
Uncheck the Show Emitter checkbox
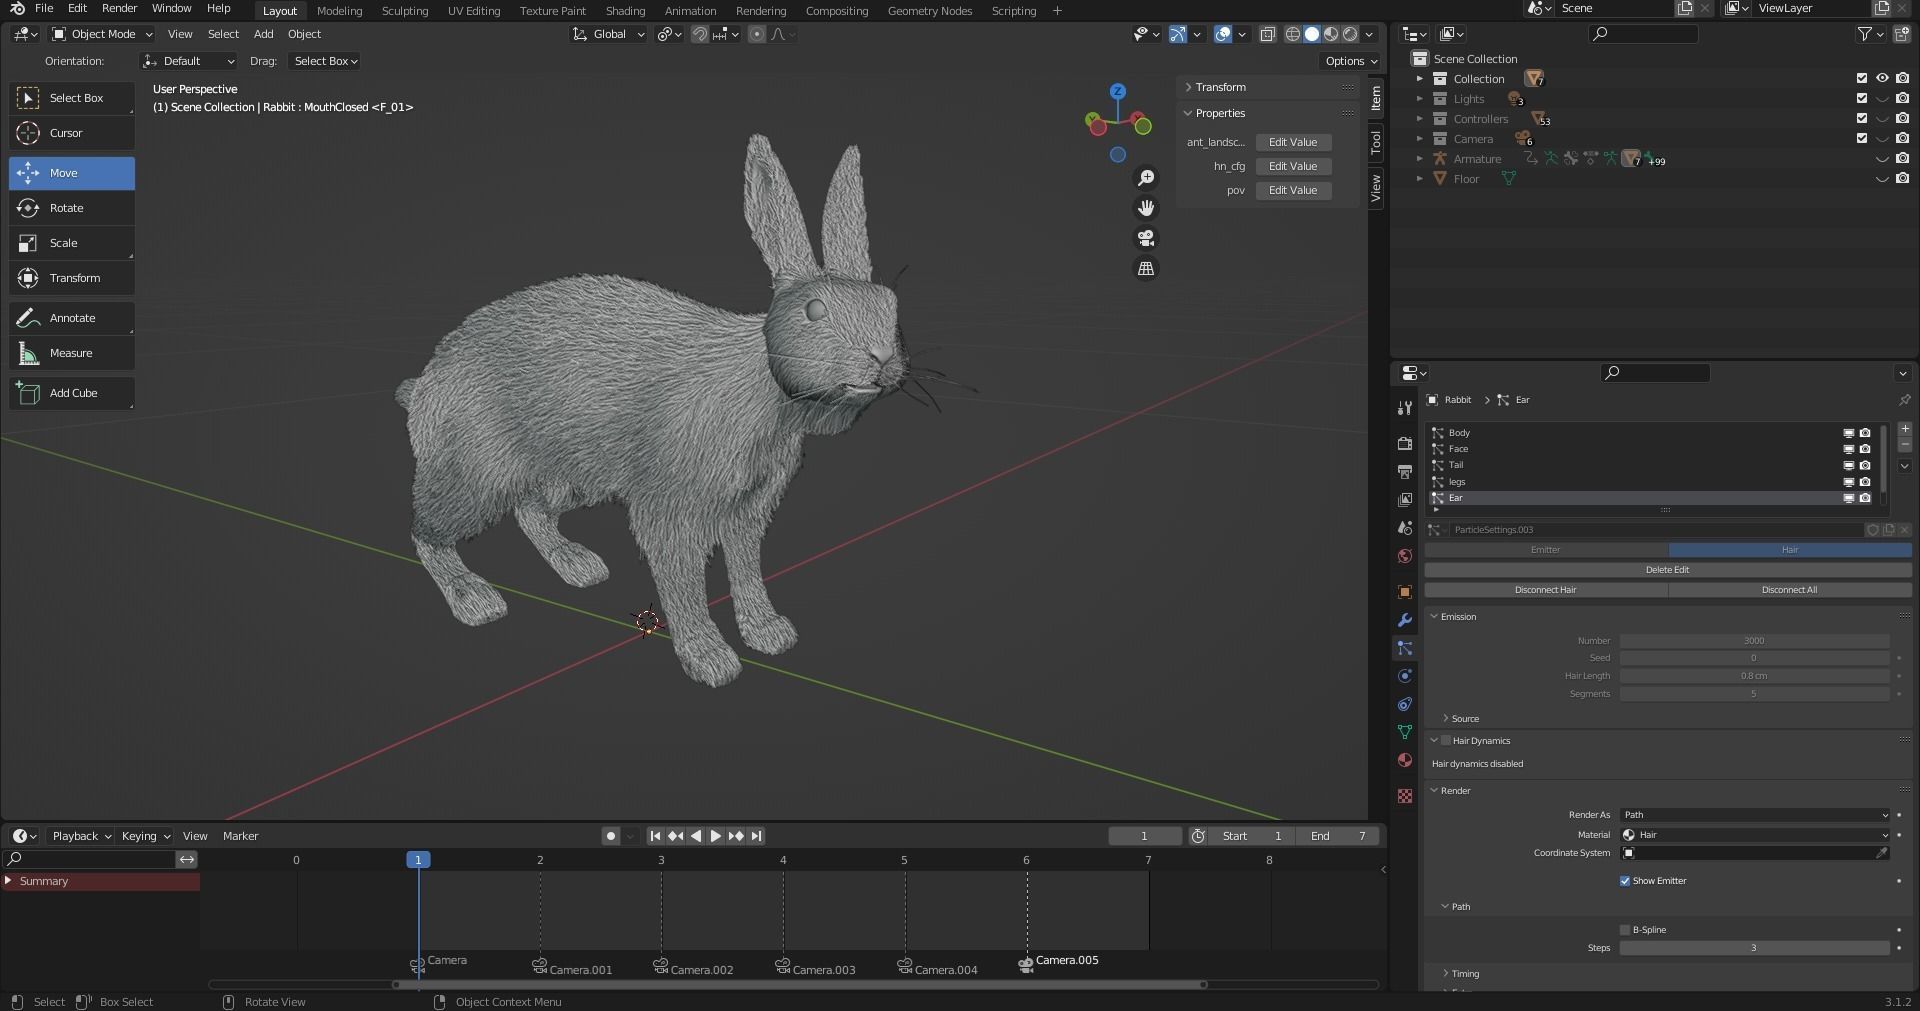pos(1625,881)
